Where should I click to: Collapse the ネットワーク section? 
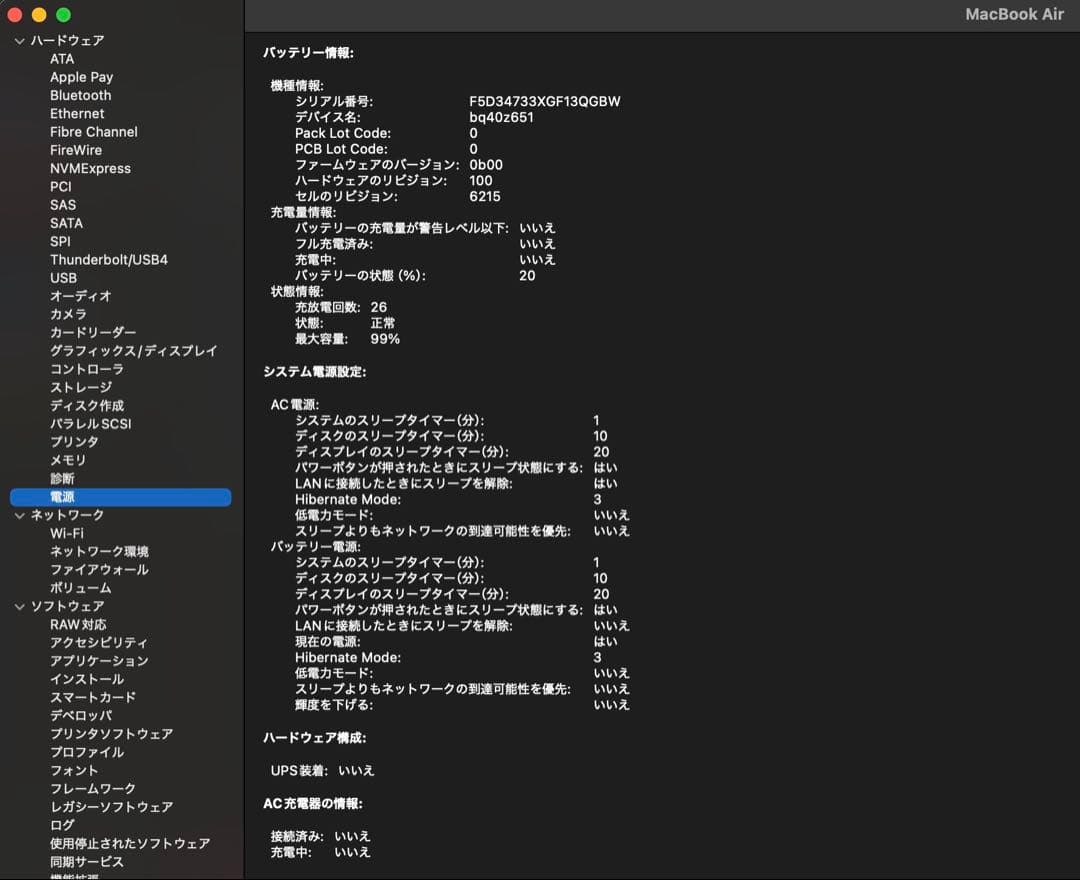pyautogui.click(x=20, y=515)
